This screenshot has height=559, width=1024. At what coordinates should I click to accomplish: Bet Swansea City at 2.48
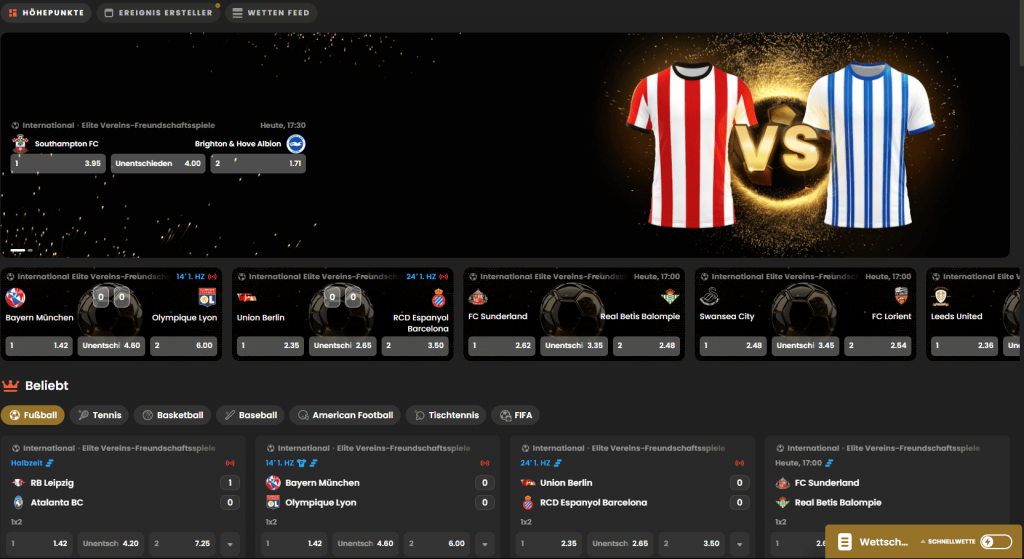(x=733, y=345)
